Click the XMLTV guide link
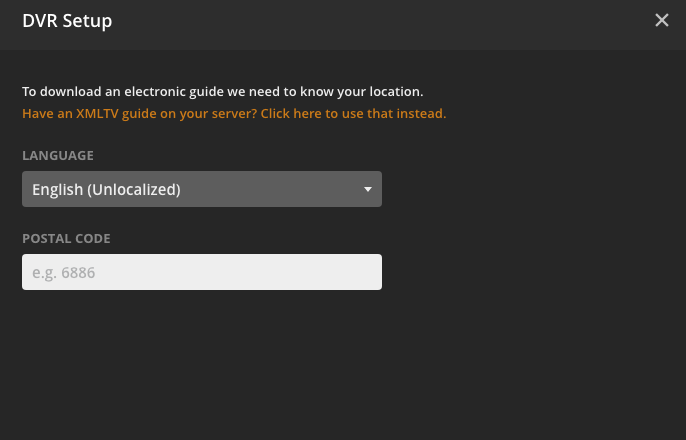This screenshot has height=440, width=686. (233, 114)
